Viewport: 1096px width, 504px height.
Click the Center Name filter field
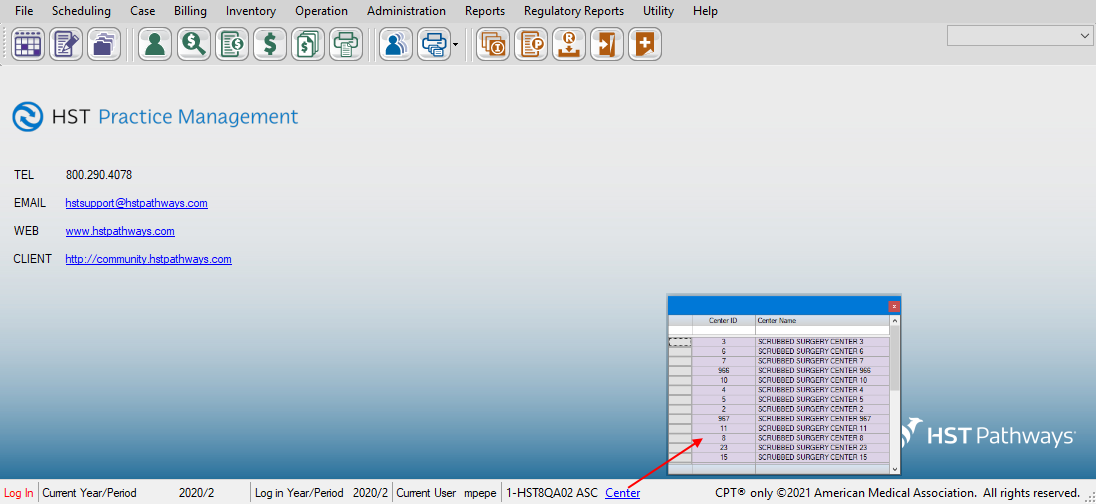click(x=821, y=330)
